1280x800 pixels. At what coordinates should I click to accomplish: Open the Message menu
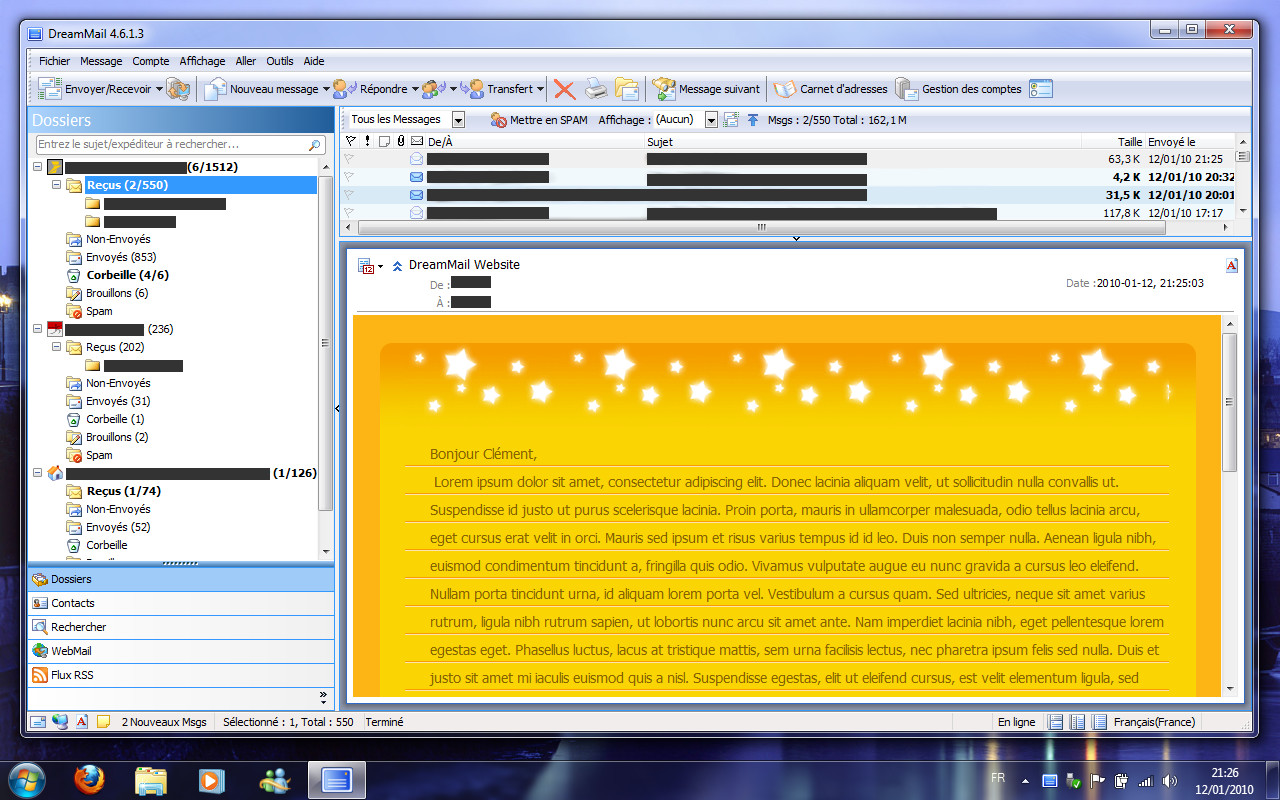(x=101, y=61)
